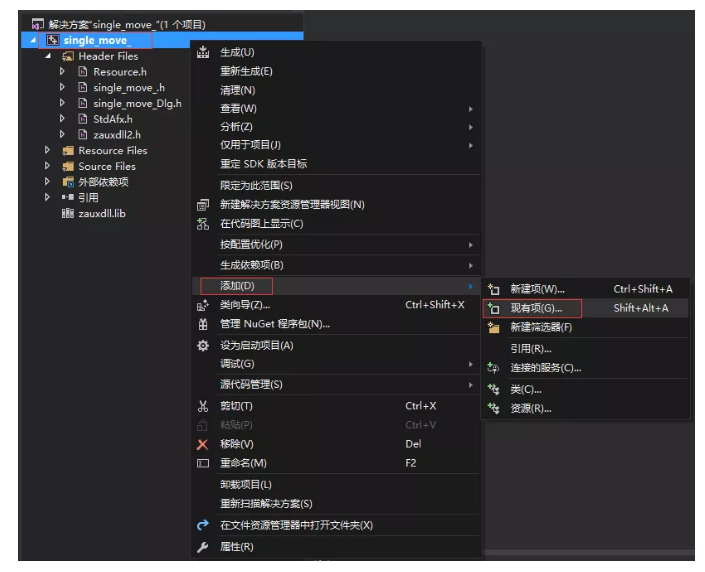
Task: Click the New Filter folder icon
Action: click(x=494, y=327)
